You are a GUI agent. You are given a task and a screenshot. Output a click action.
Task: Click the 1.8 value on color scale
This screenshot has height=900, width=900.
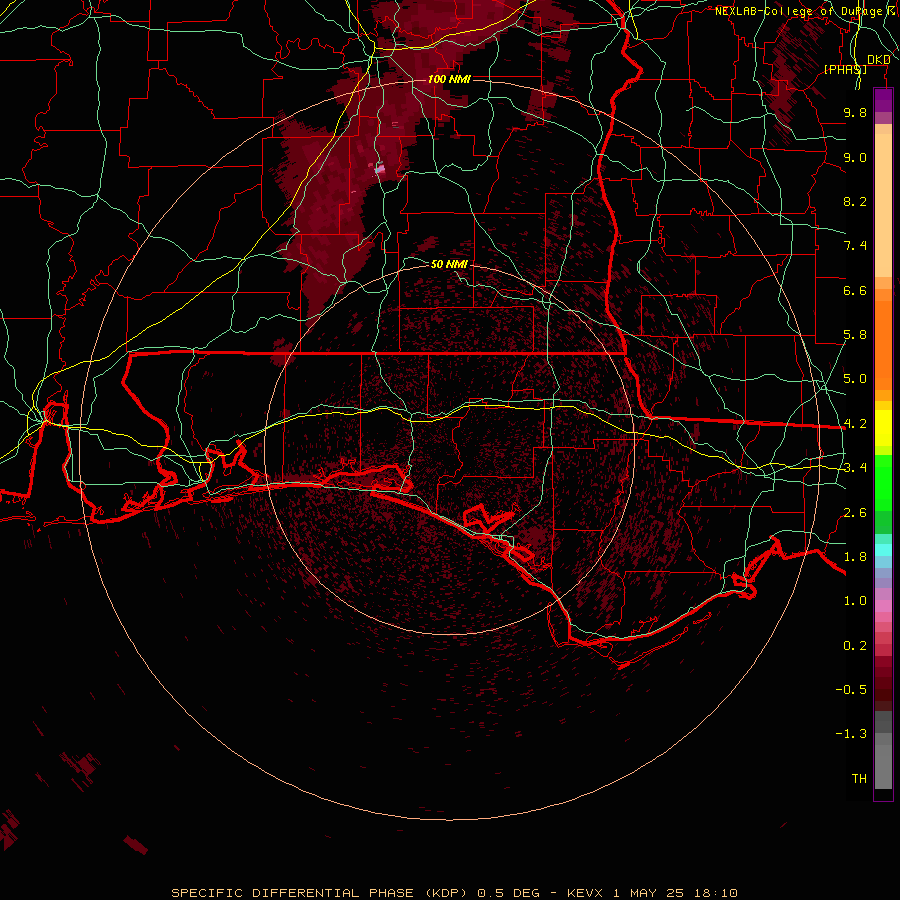(855, 557)
